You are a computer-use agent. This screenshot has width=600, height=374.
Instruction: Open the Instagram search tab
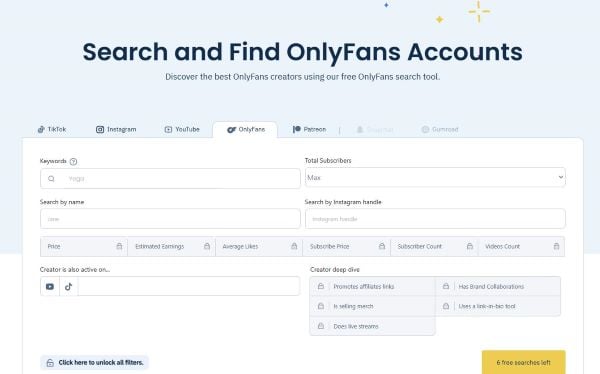pos(116,129)
